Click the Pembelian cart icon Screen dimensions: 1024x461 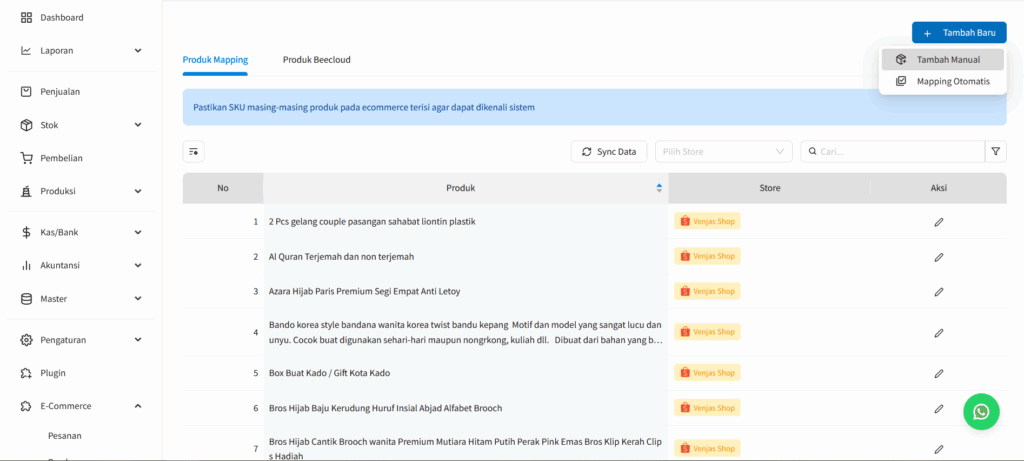pos(26,158)
